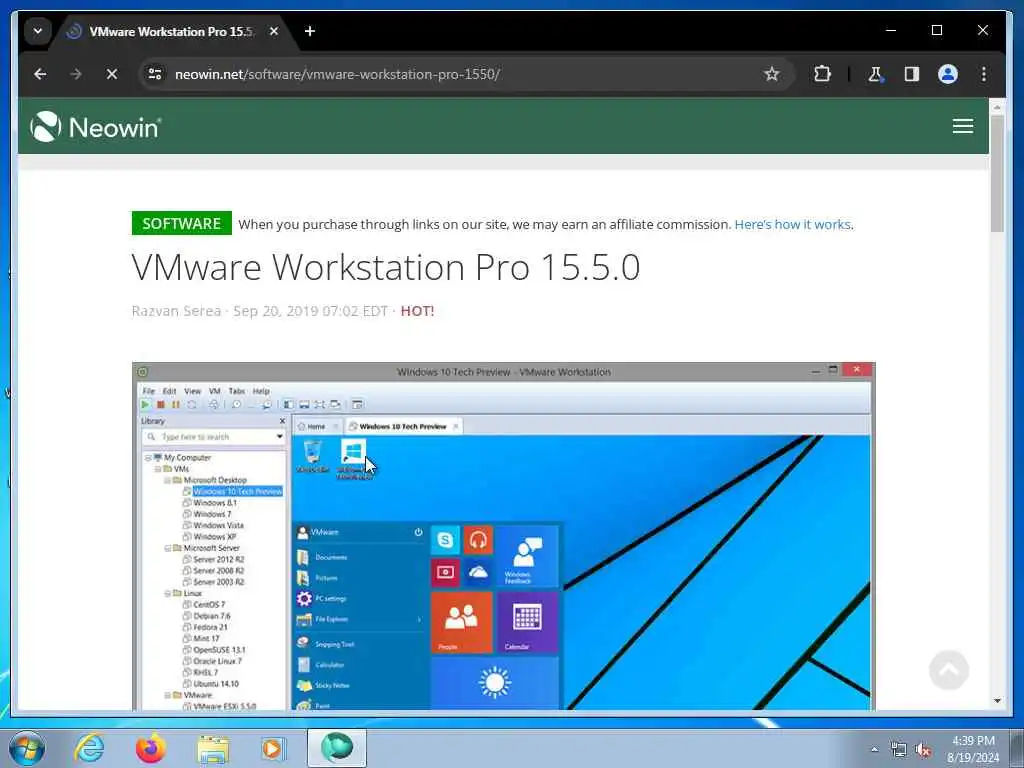Open Chrome Labs flask icon
Image resolution: width=1024 pixels, height=768 pixels.
[875, 74]
